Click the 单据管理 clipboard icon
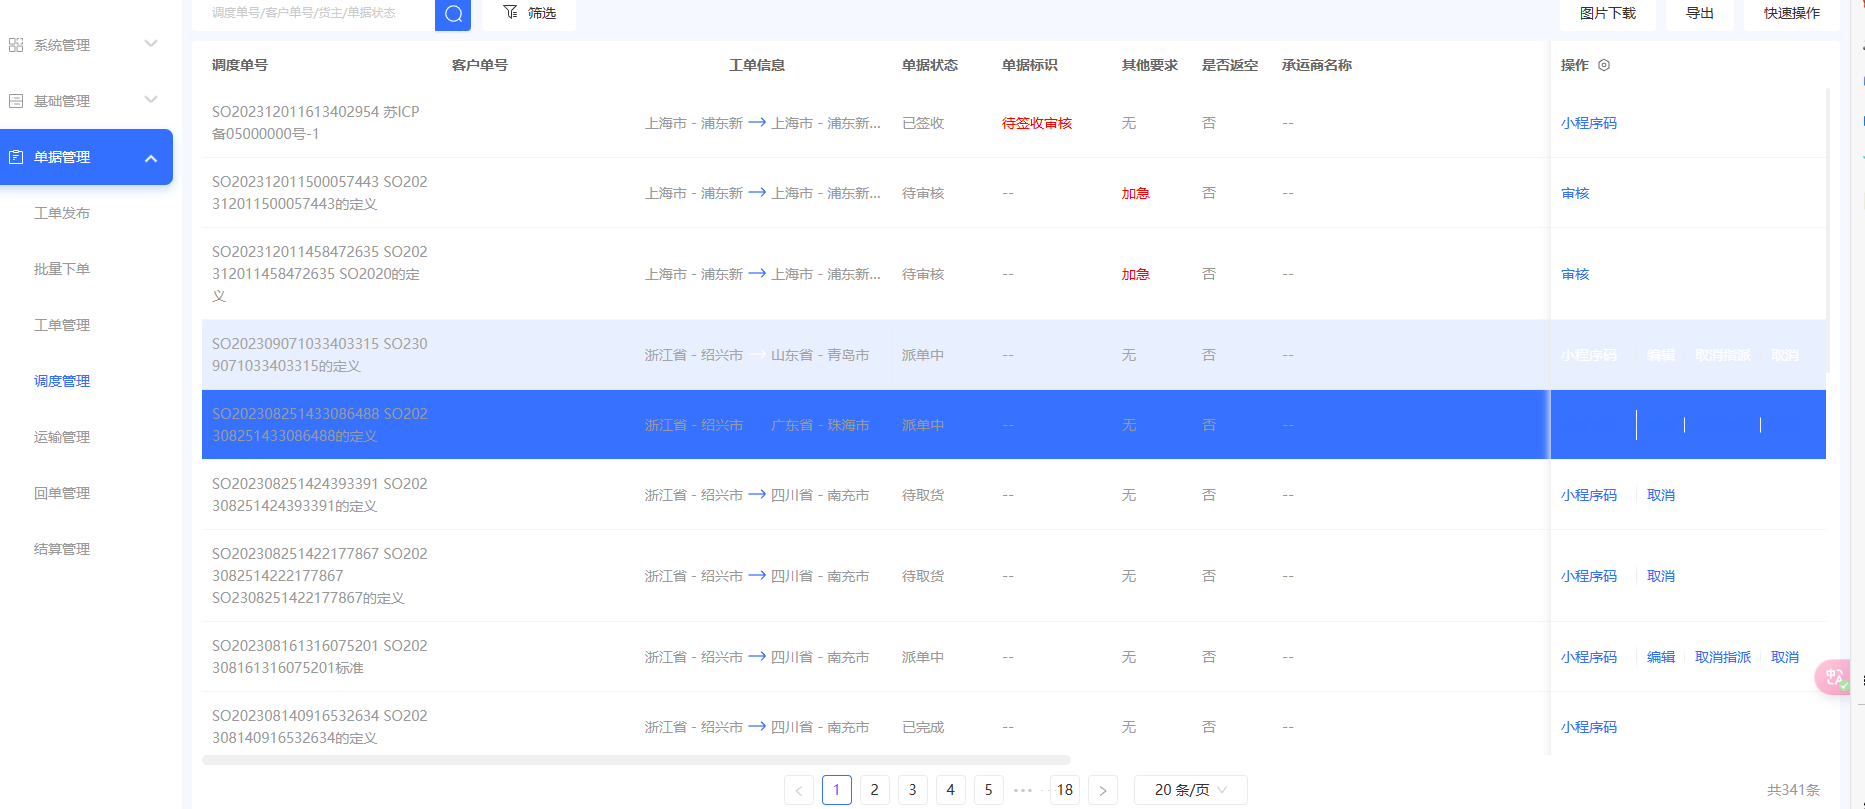This screenshot has height=809, width=1865. 16,157
